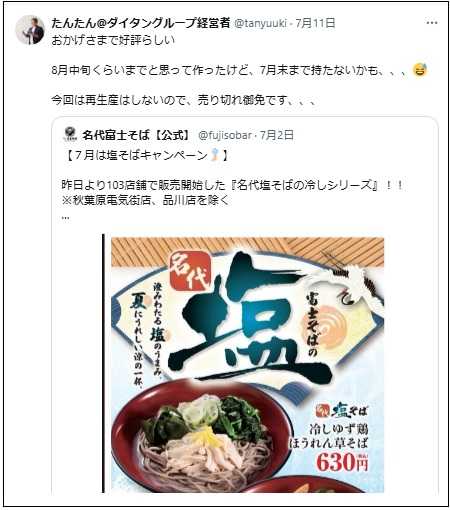This screenshot has width=450, height=510.
Task: Click the soba bowl photo in the poster
Action: [x=202, y=437]
